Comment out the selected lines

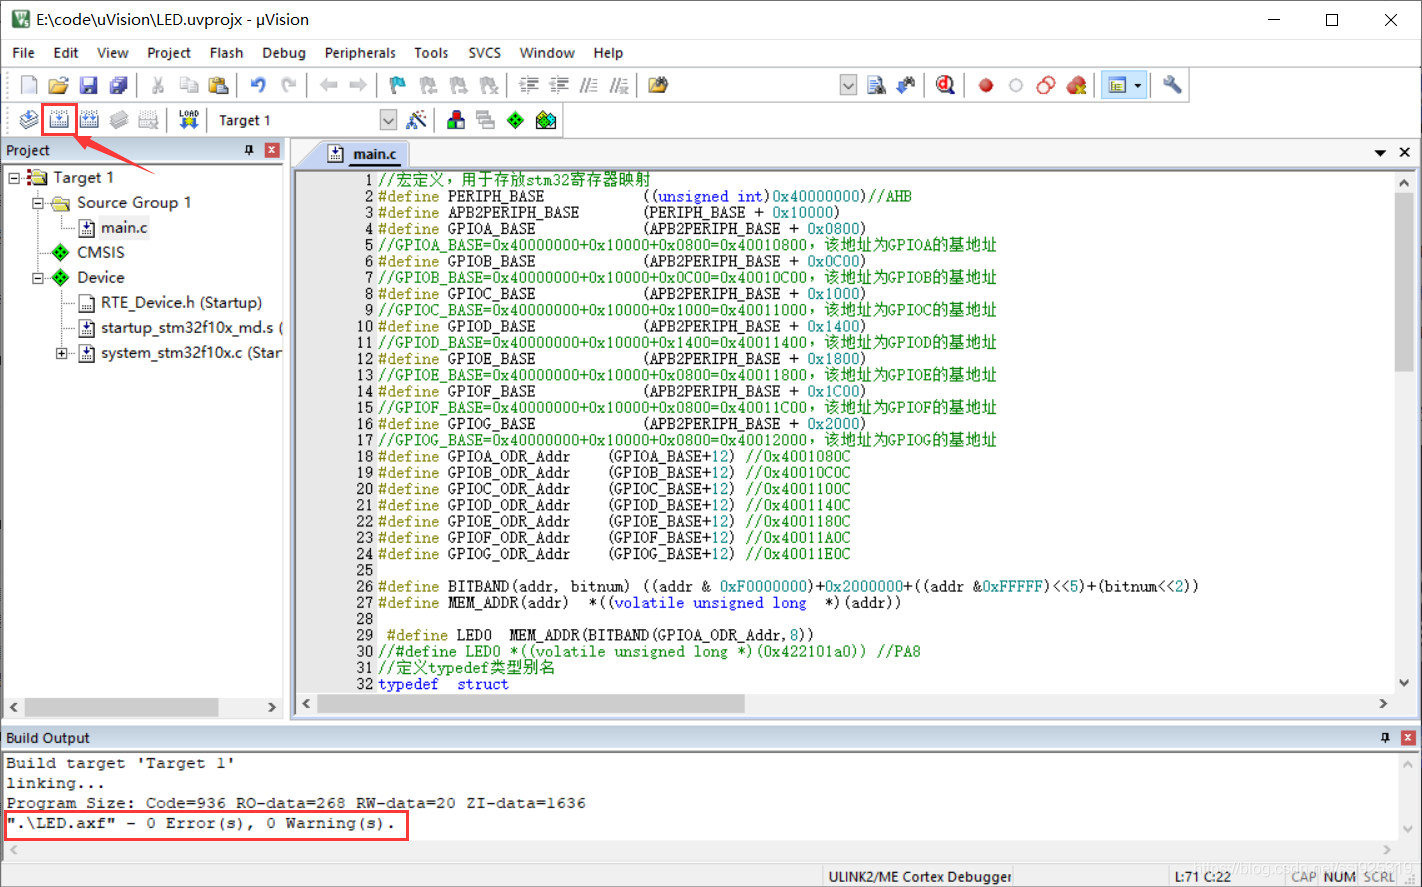click(x=589, y=85)
